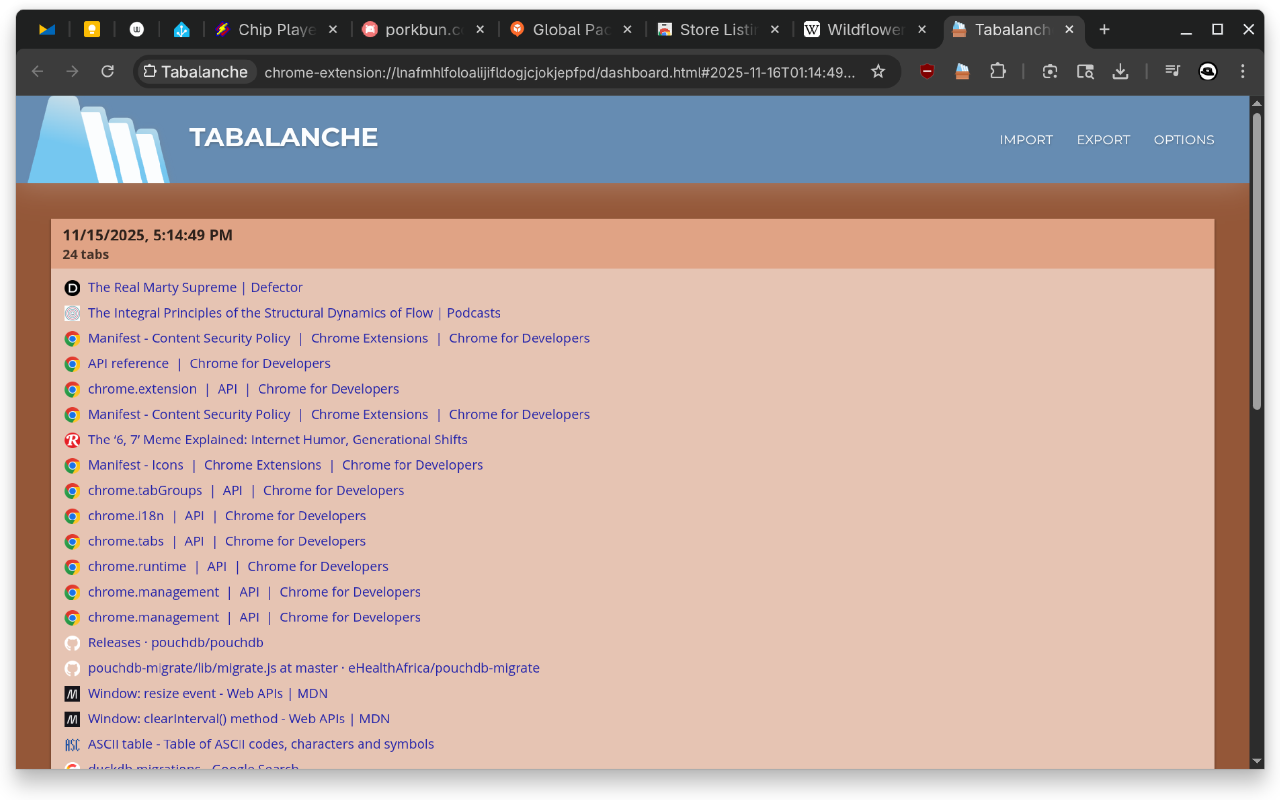Screen dimensions: 1280x800
Task: Open the Extensions puzzle-piece menu
Action: 997,71
